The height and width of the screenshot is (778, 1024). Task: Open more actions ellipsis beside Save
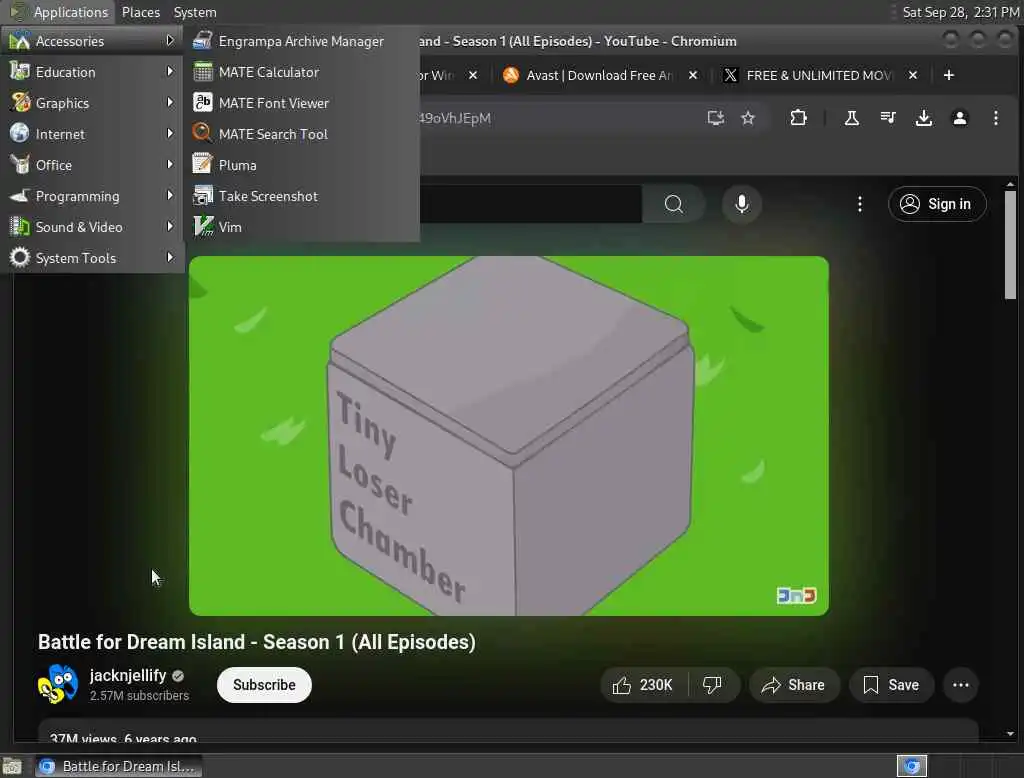click(961, 685)
